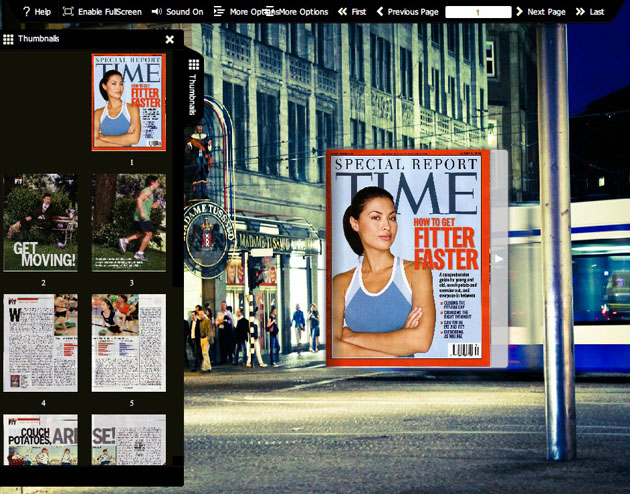630x494 pixels.
Task: Click the double left arrow First icon
Action: pos(342,12)
